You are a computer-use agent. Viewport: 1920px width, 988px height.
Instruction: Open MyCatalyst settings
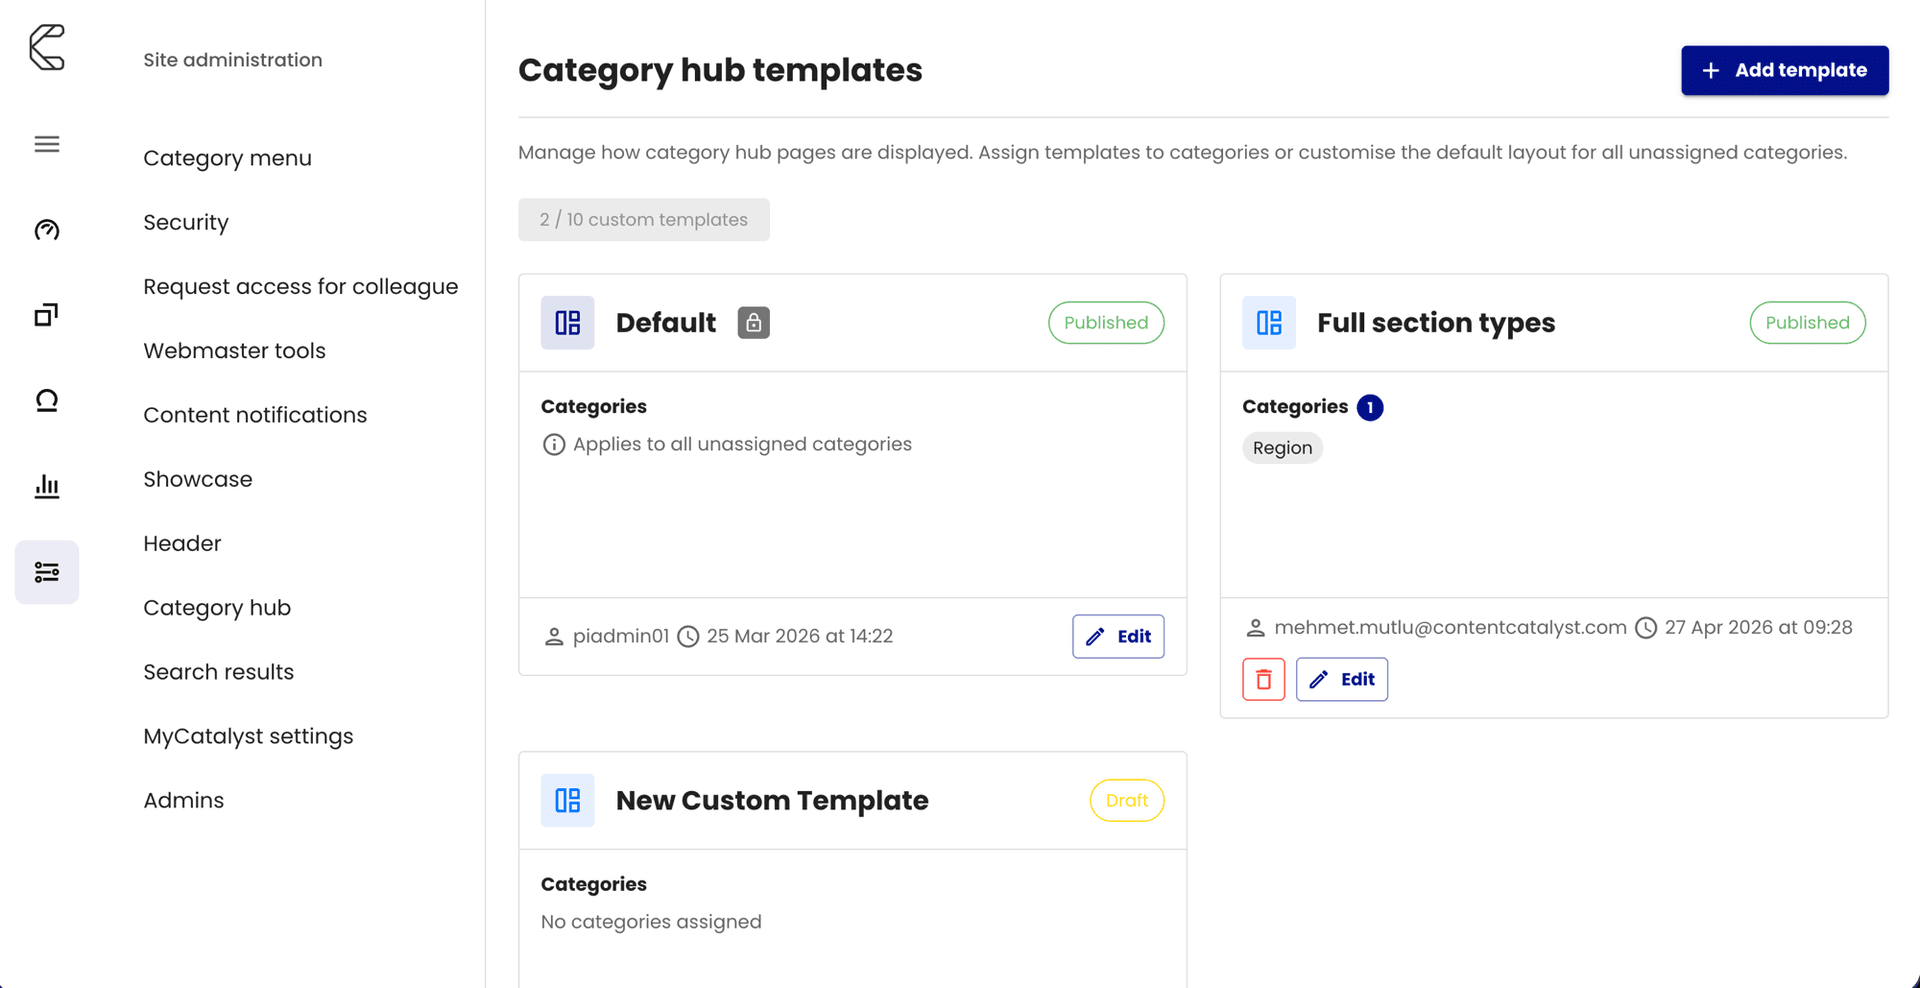[x=248, y=736]
